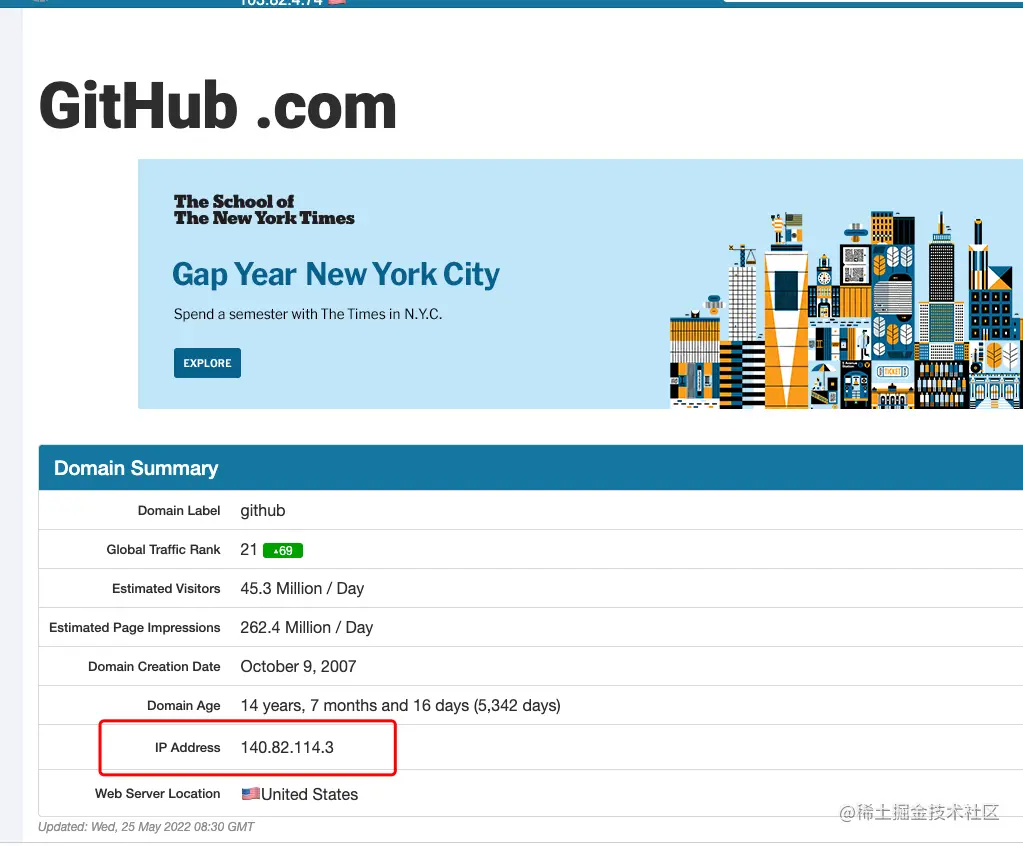Click the IP Address label
This screenshot has height=846, width=1023.
187,748
